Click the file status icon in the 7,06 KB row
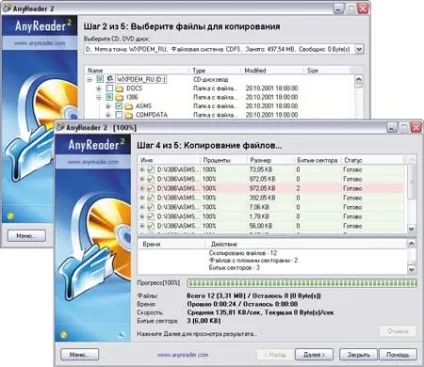 [150, 207]
